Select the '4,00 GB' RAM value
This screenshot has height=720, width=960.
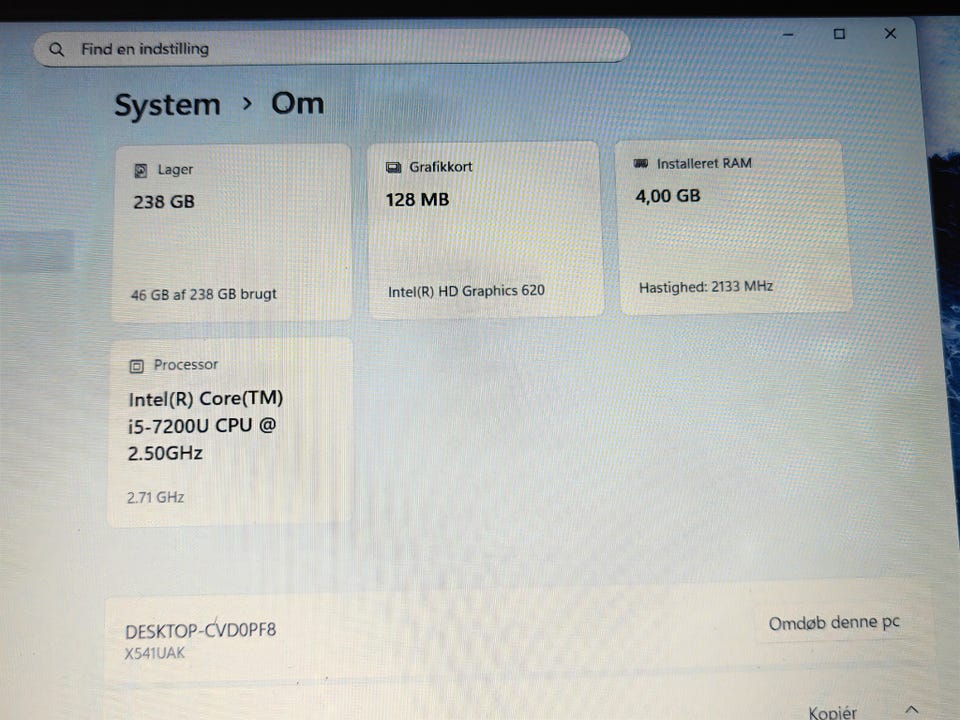click(x=668, y=196)
